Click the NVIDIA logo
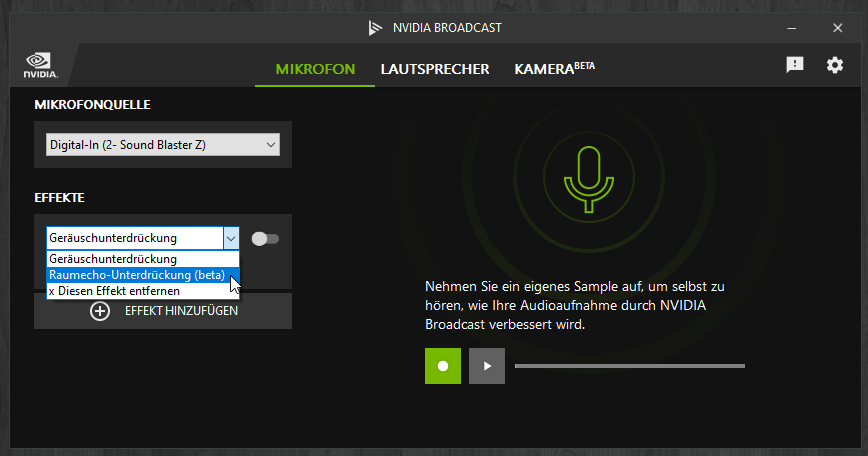Image resolution: width=868 pixels, height=456 pixels. (40, 65)
